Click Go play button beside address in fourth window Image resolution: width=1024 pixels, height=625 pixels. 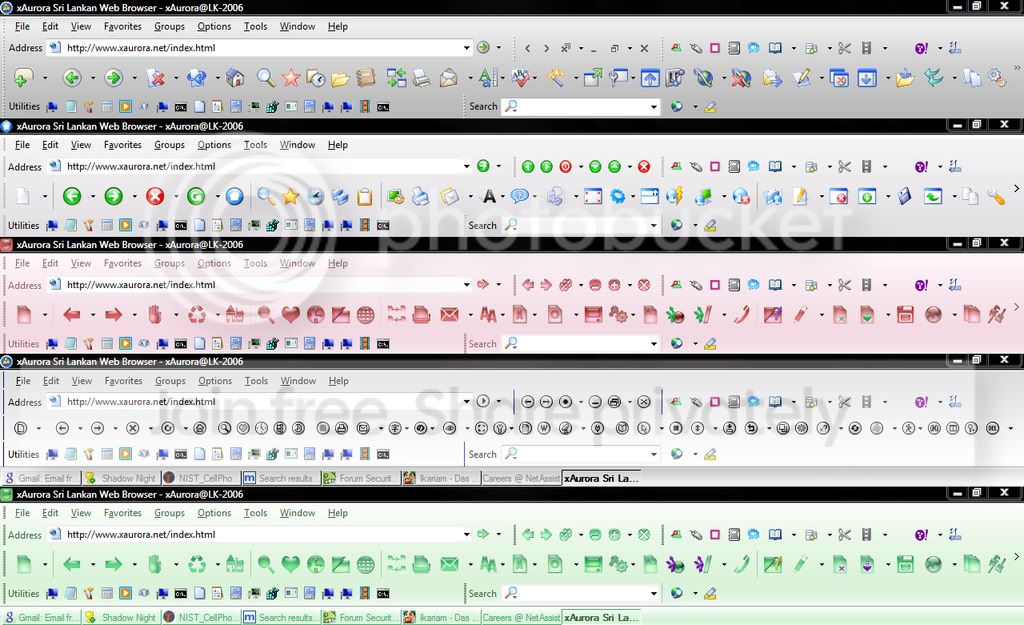click(483, 402)
